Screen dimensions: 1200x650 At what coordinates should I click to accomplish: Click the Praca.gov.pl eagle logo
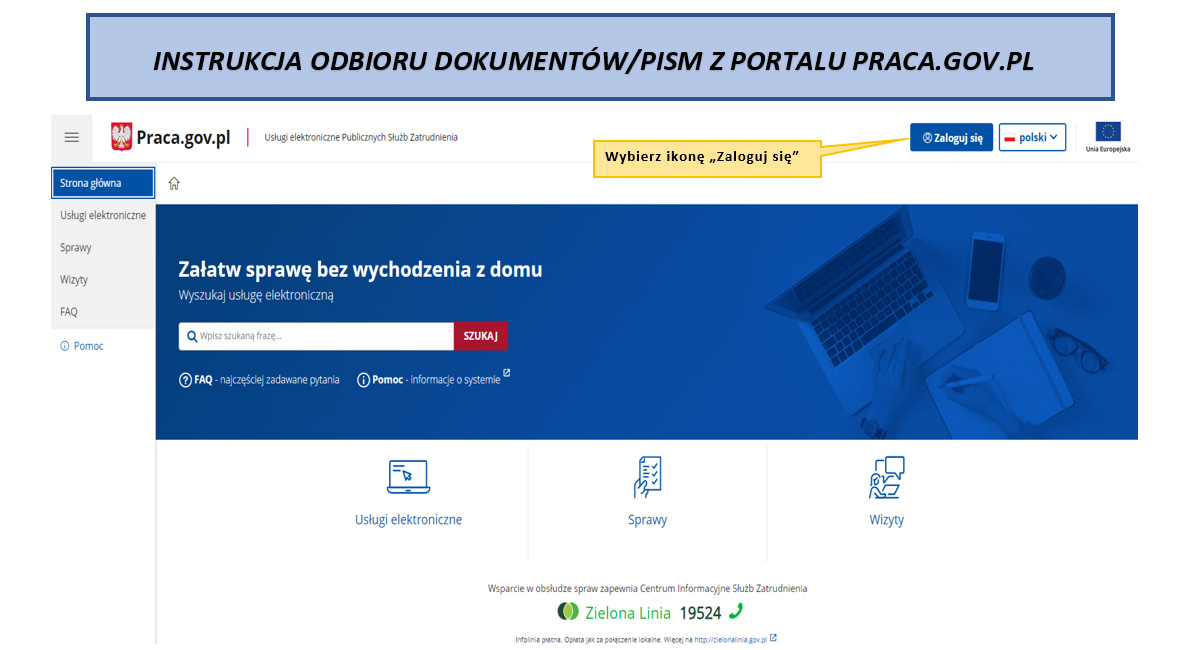122,137
